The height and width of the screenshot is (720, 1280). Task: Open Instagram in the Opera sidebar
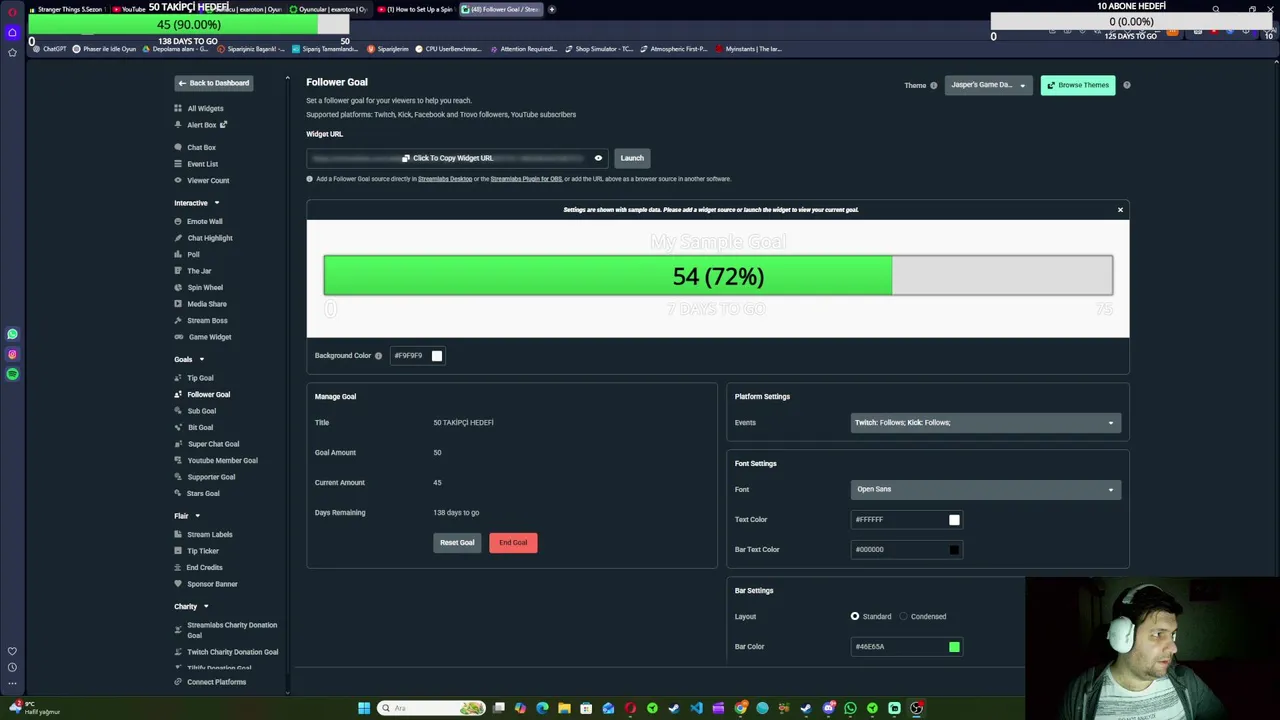coord(12,354)
